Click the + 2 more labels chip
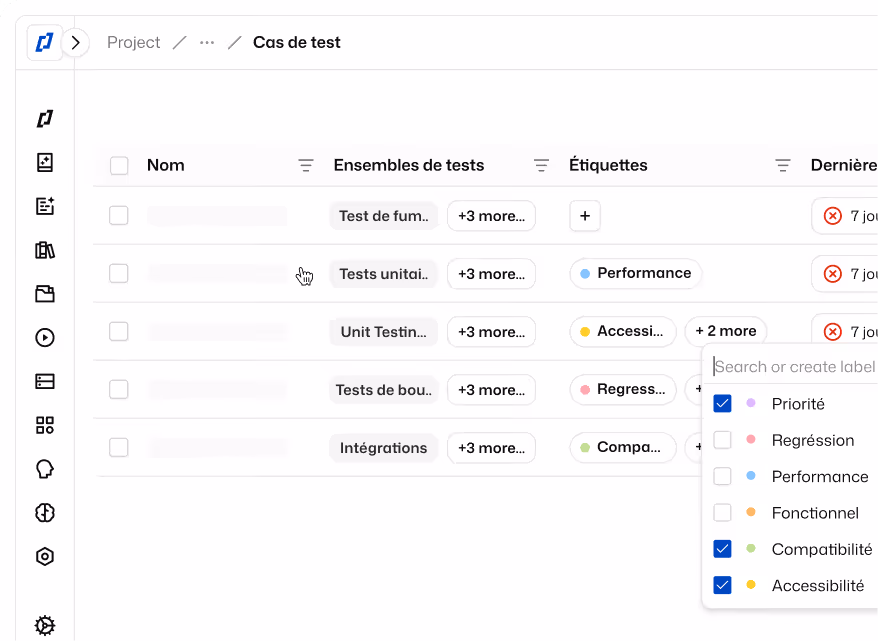The image size is (878, 641). click(x=726, y=331)
